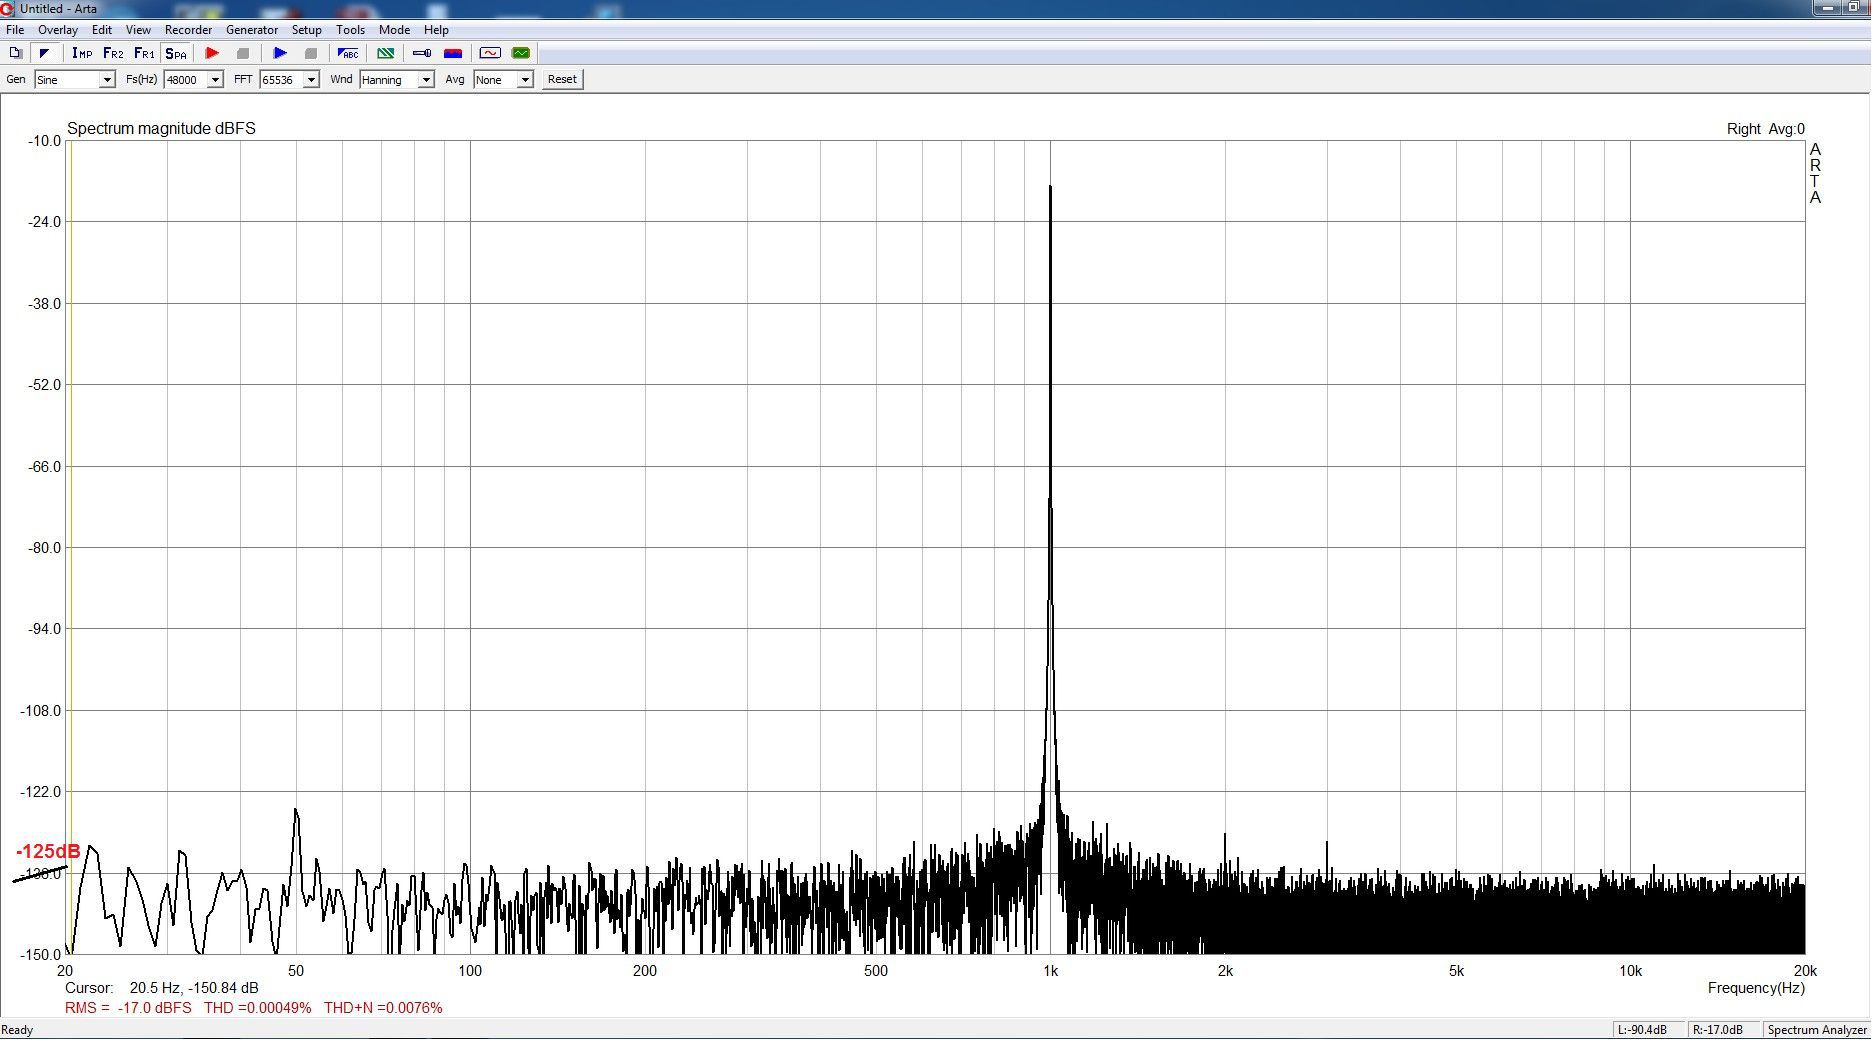Open the Tools menu

(351, 30)
